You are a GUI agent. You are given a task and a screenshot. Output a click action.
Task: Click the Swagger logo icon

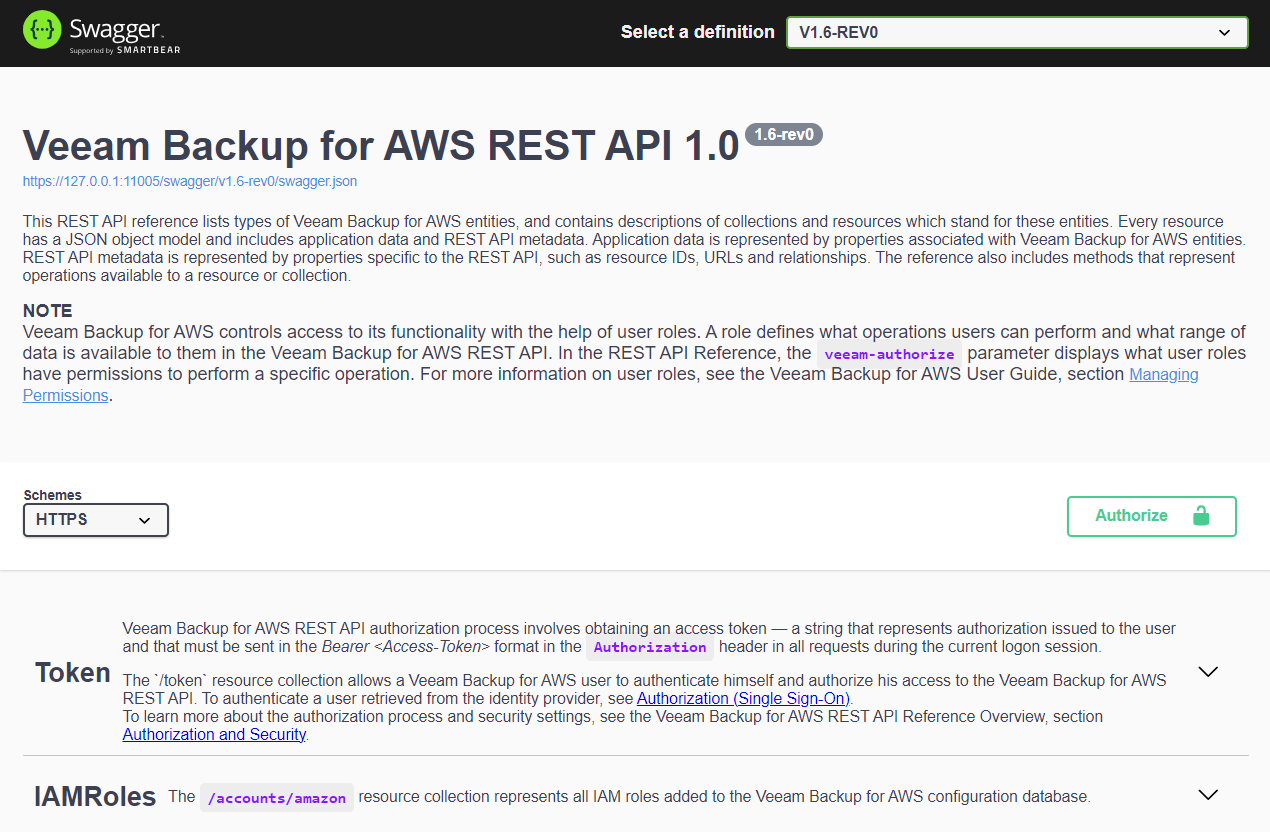click(x=41, y=31)
